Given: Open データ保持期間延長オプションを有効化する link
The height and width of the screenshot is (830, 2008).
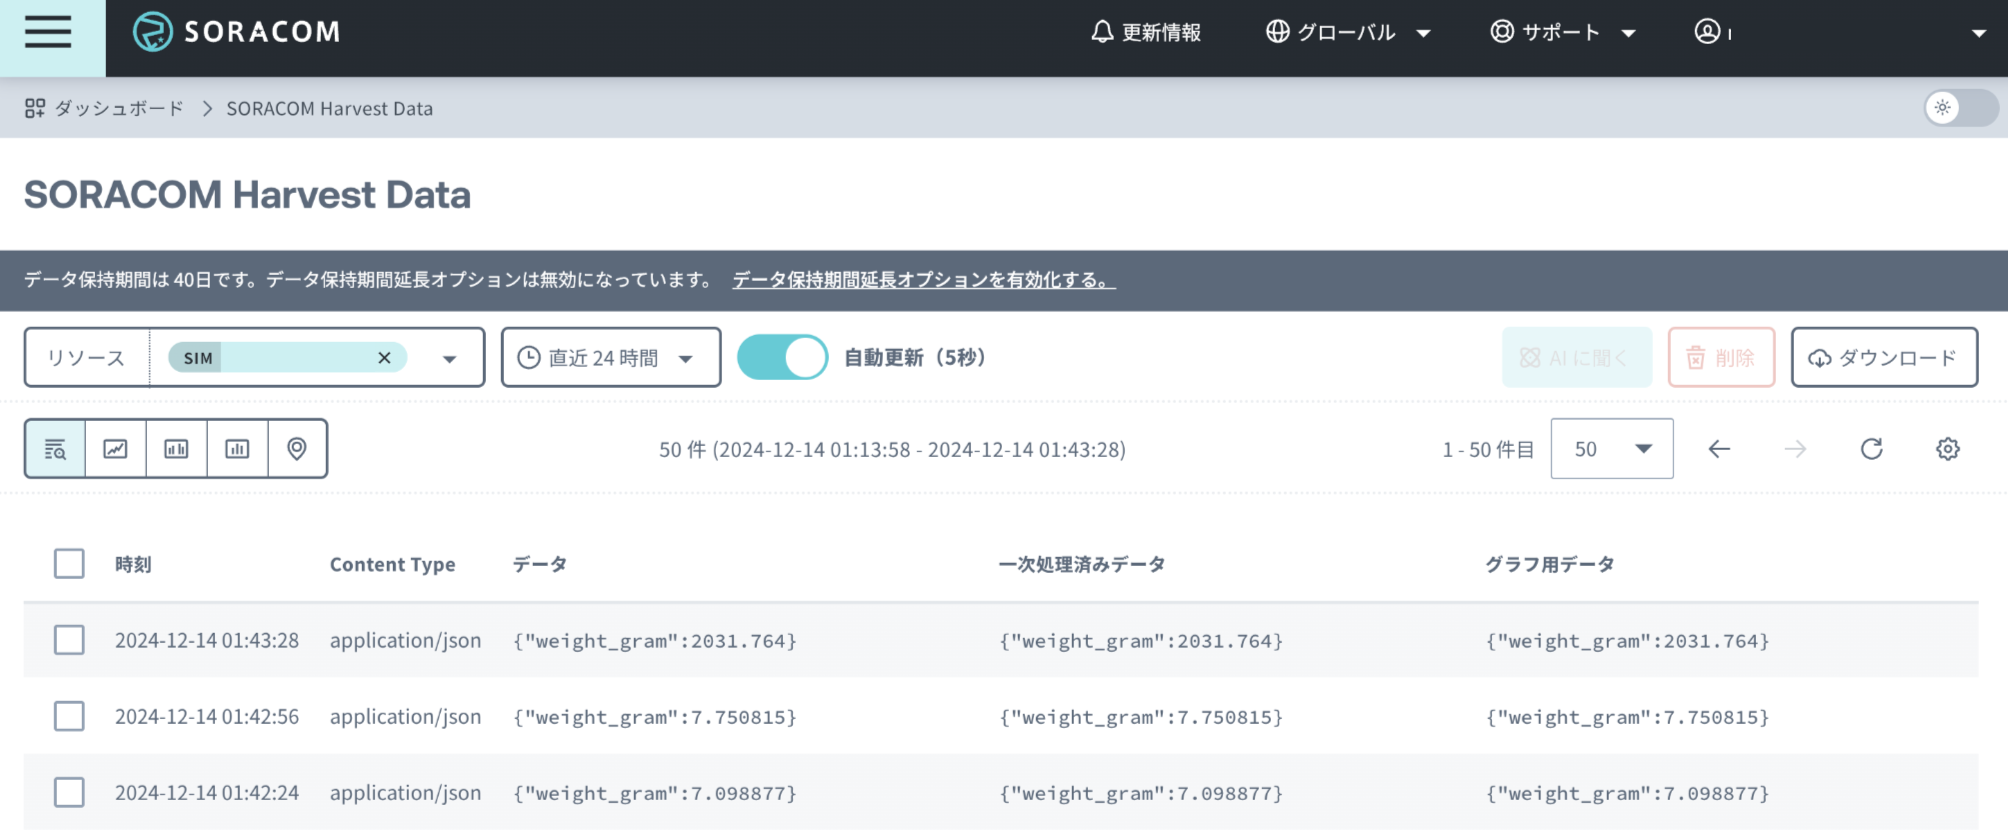Looking at the screenshot, I should coord(924,280).
